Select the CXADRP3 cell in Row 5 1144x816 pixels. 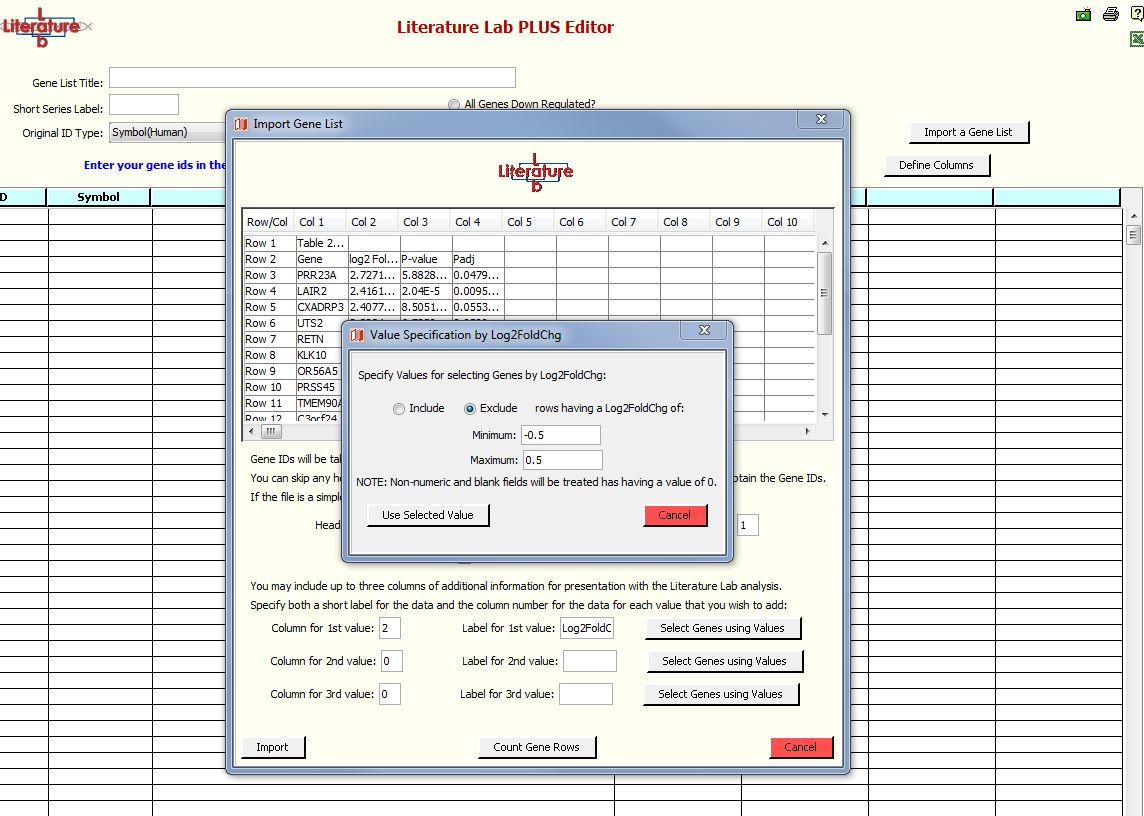322,307
